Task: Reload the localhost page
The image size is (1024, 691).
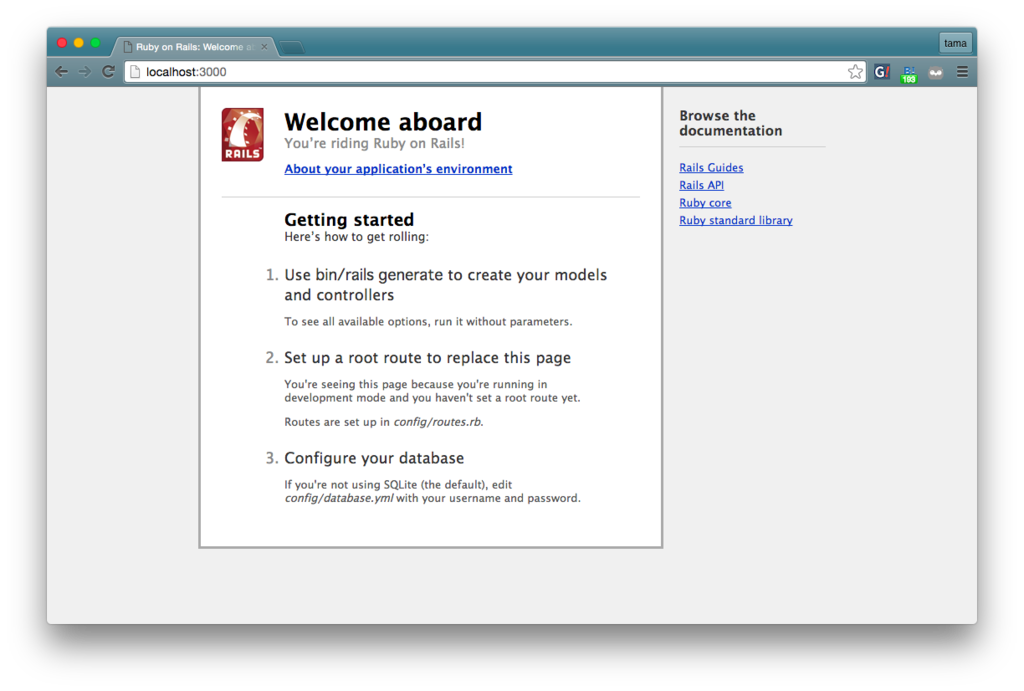Action: (108, 72)
